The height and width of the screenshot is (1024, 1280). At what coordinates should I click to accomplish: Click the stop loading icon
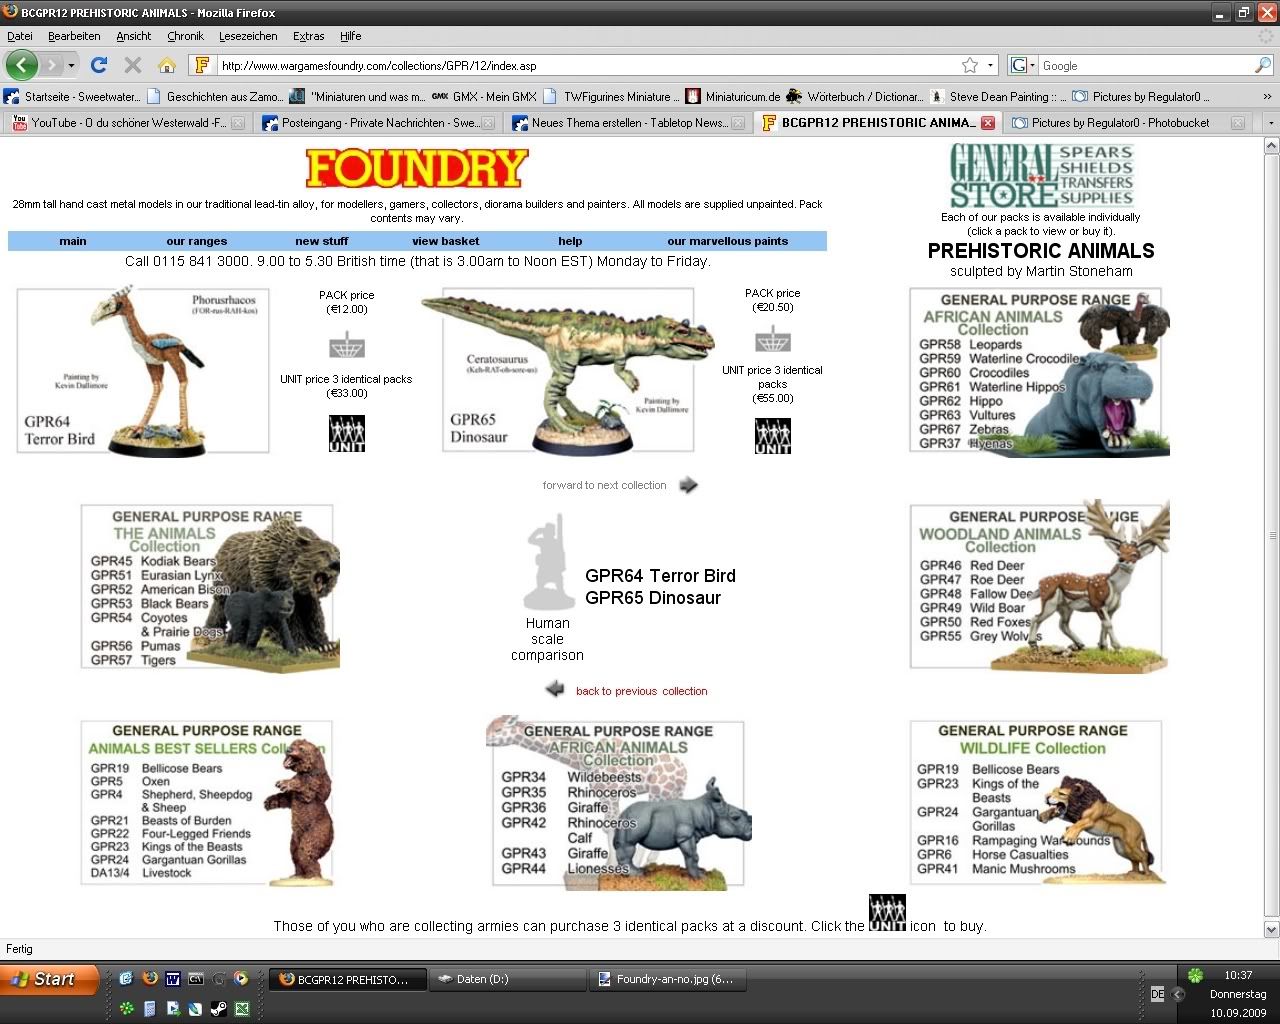[132, 65]
